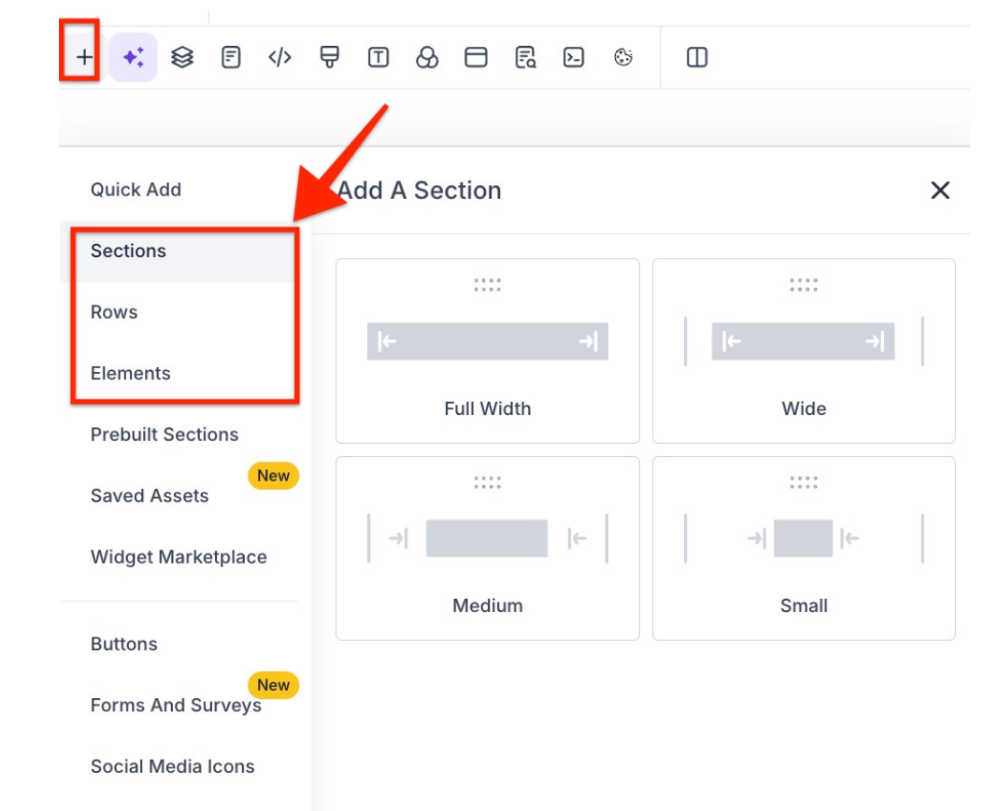Open the terminal prompt icon

[x=573, y=58]
